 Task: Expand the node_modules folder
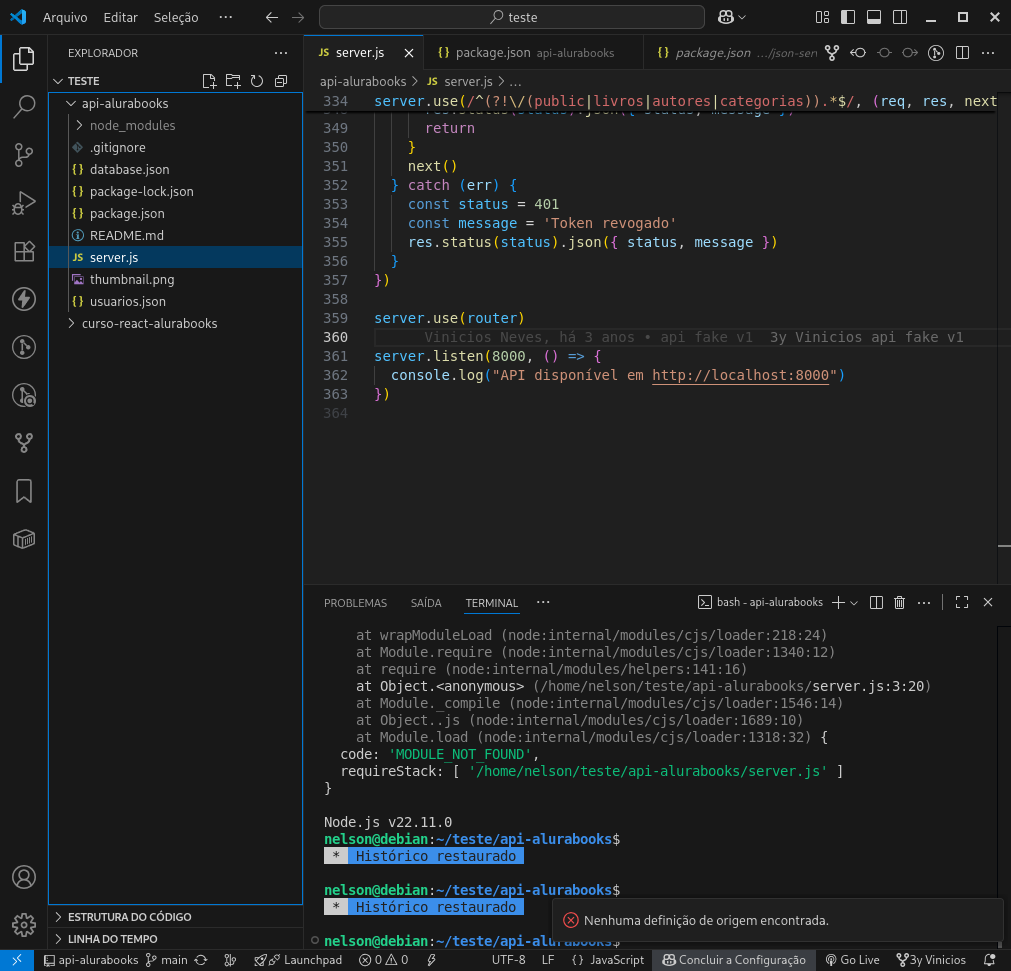[x=79, y=125]
